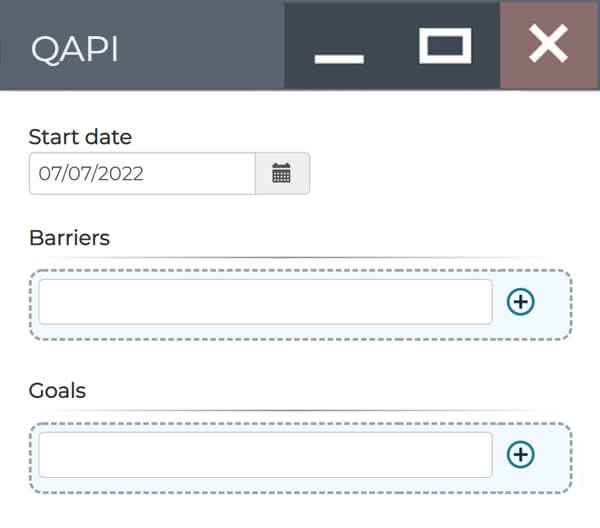
Task: Click the Goals dashed box right of plus
Action: click(555, 455)
